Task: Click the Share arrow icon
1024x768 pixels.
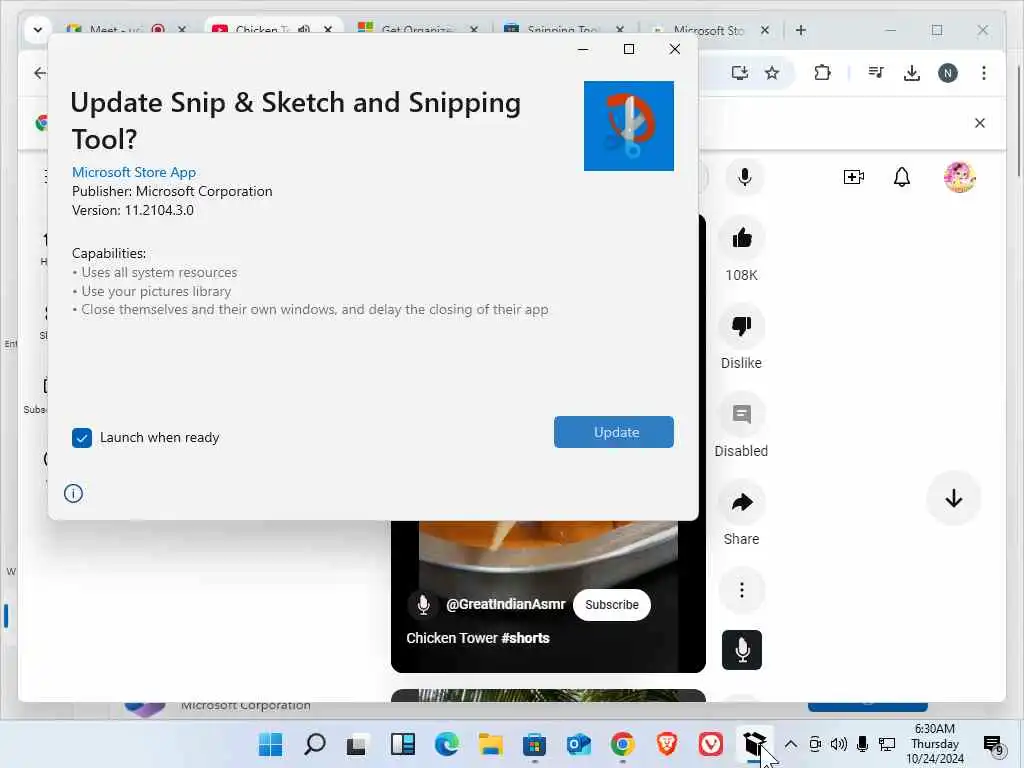Action: click(x=741, y=502)
